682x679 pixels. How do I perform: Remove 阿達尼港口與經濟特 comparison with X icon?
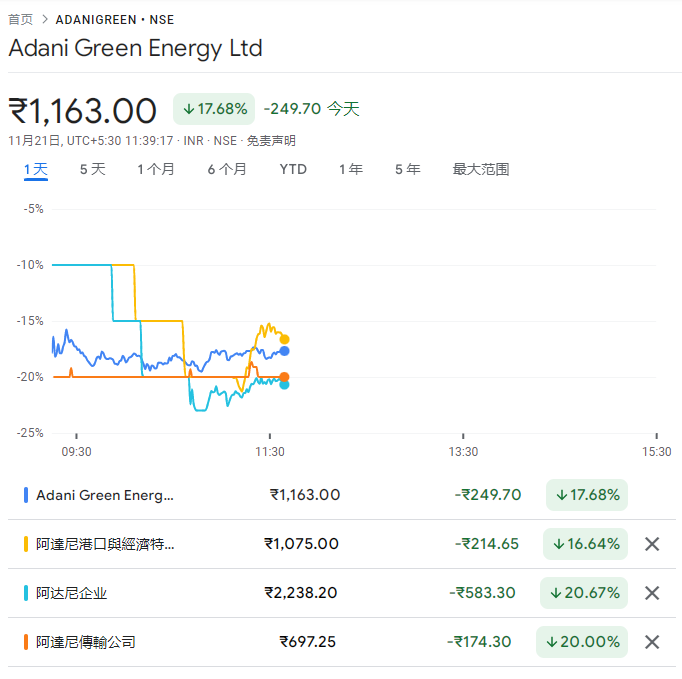(x=652, y=544)
